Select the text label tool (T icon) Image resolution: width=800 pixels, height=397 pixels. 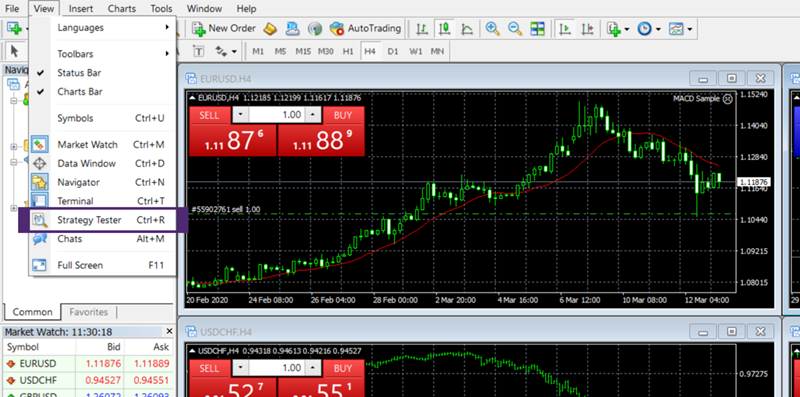point(198,51)
